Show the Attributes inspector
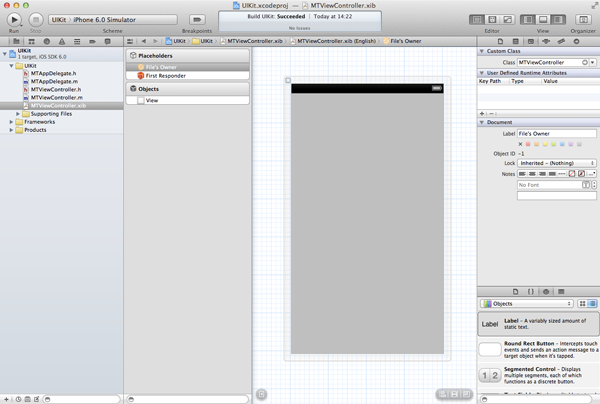The width and height of the screenshot is (600, 404). pyautogui.click(x=546, y=41)
